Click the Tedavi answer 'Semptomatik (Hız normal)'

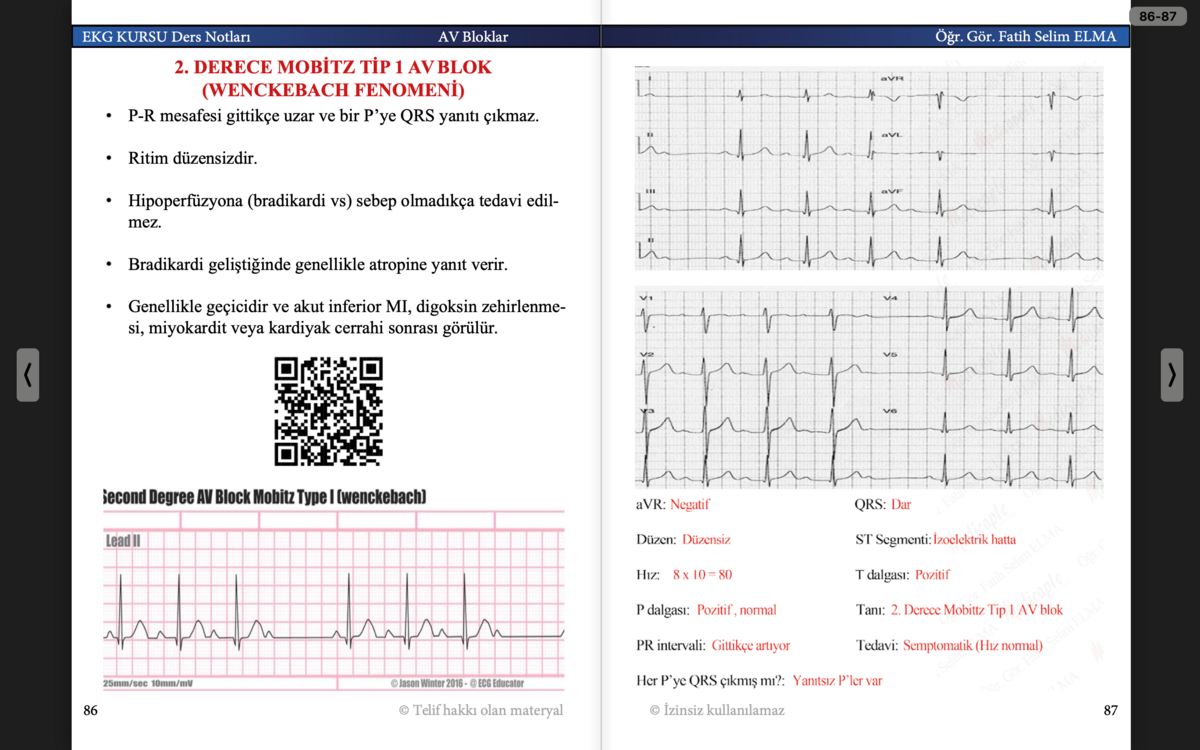pyautogui.click(x=972, y=645)
